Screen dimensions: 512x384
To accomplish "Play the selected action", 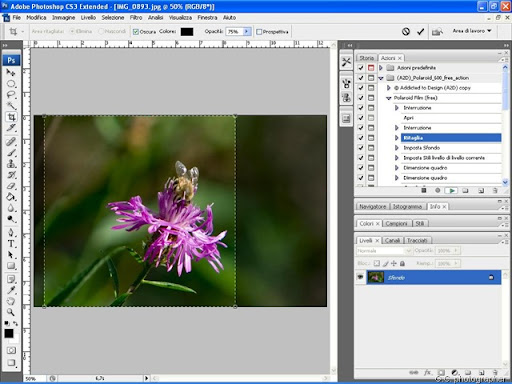I will 452,190.
